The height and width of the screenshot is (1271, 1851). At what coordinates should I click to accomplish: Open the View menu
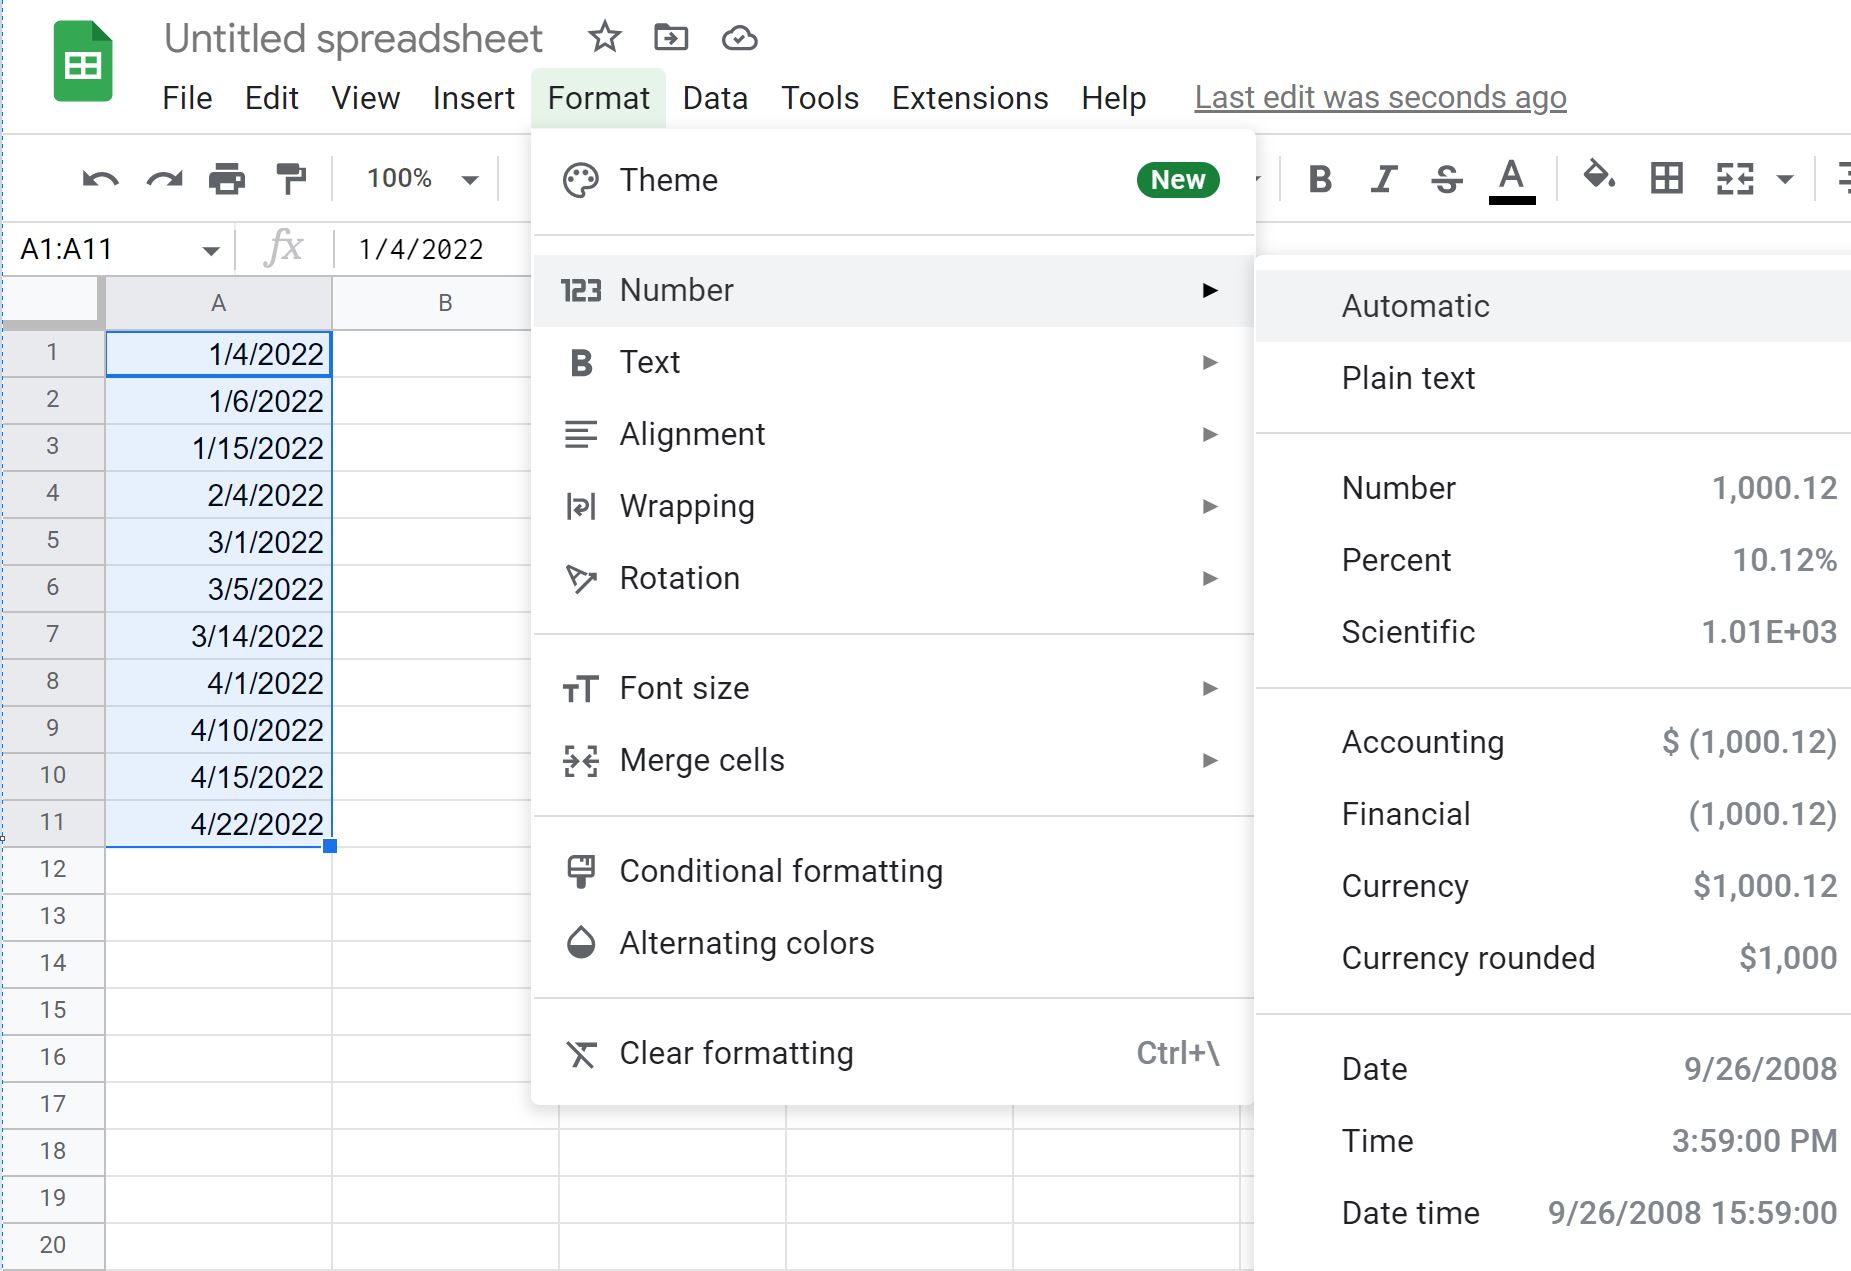tap(365, 98)
